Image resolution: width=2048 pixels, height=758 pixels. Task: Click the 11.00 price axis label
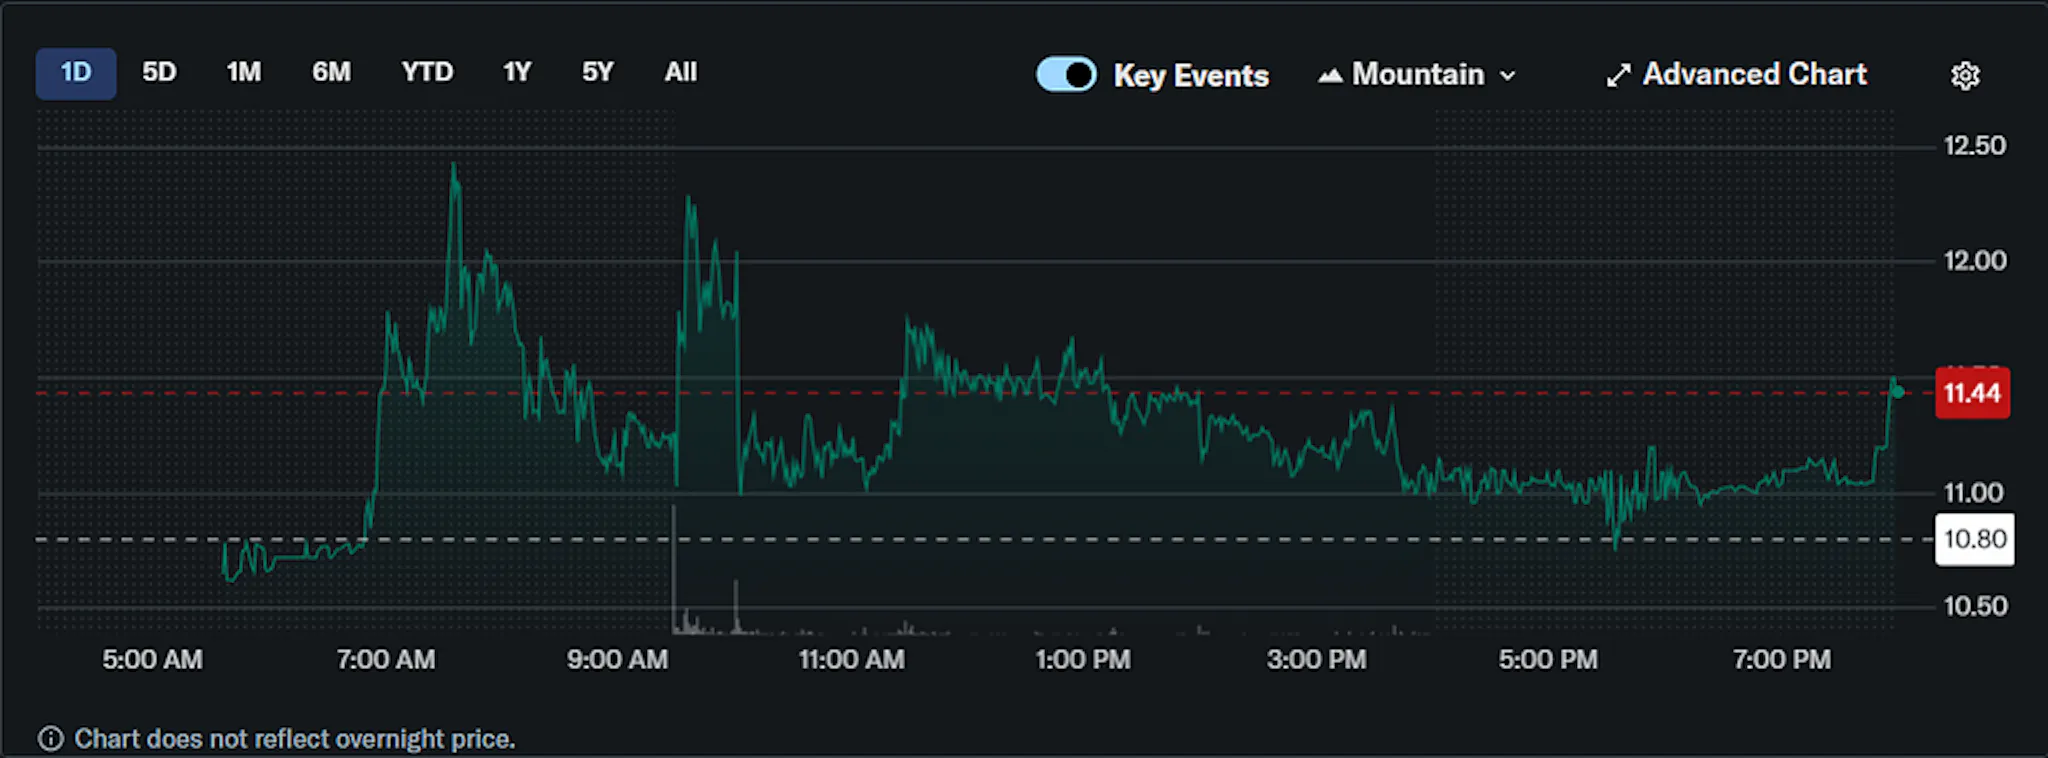tap(1974, 493)
